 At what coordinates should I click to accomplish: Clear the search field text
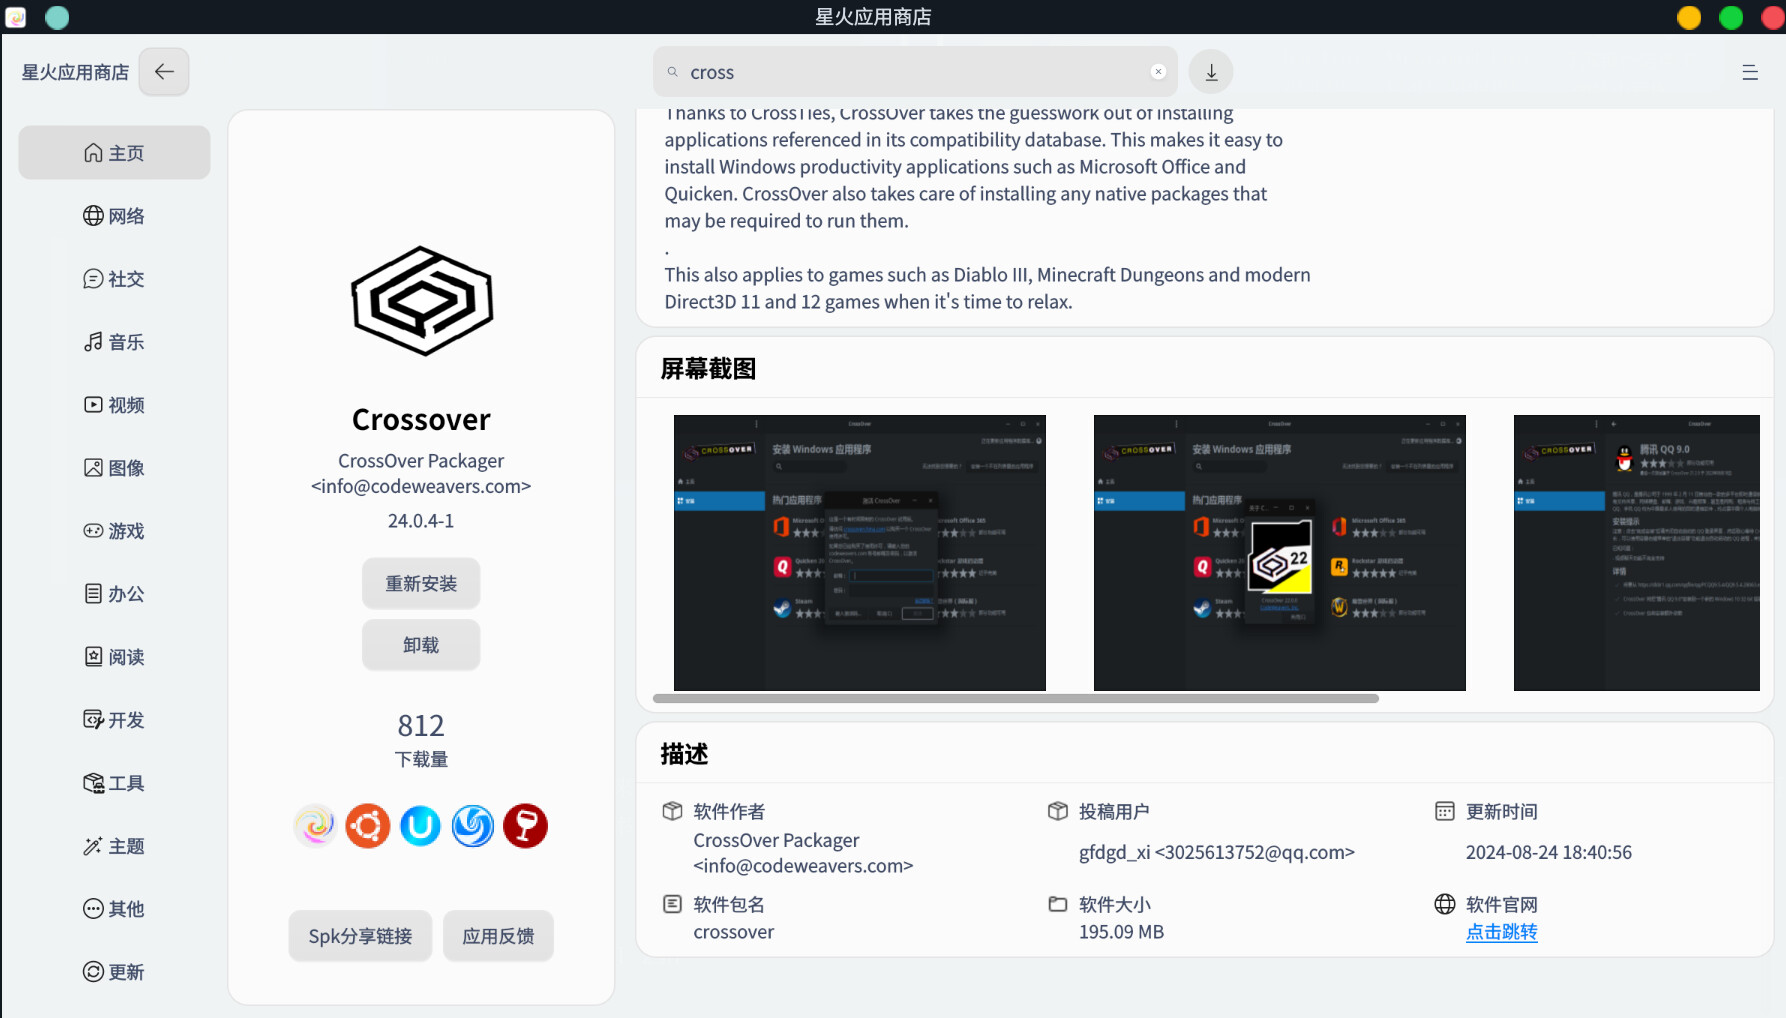click(1158, 72)
